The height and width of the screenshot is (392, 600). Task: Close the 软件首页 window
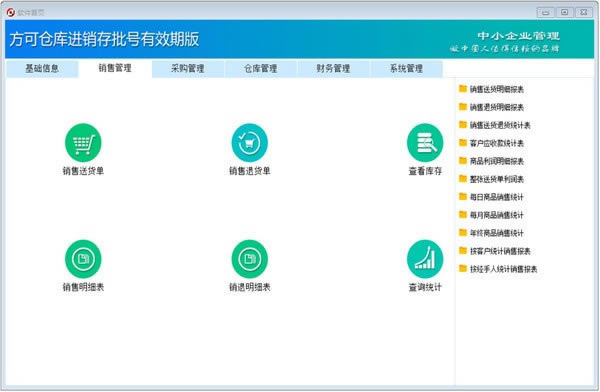584,12
